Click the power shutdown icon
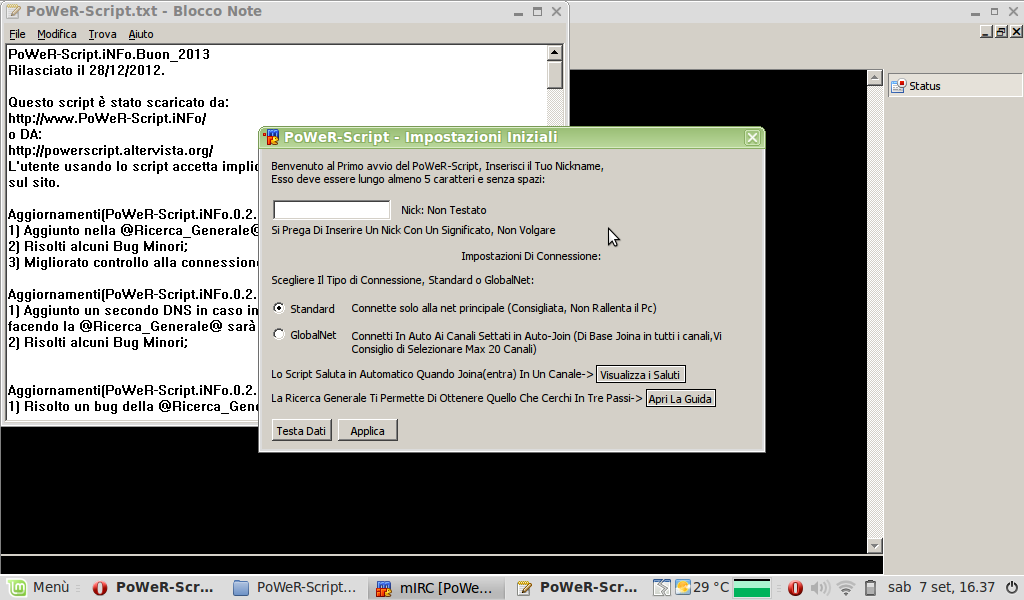1024x600 pixels. tap(1012, 587)
